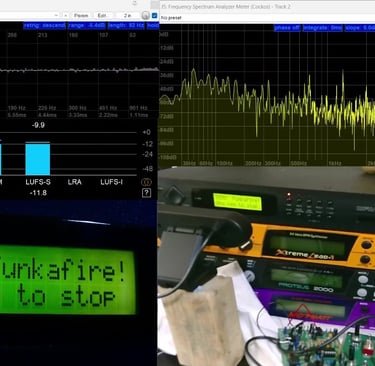
Task: Toggle the 'hold' option
Action: [x=153, y=25]
